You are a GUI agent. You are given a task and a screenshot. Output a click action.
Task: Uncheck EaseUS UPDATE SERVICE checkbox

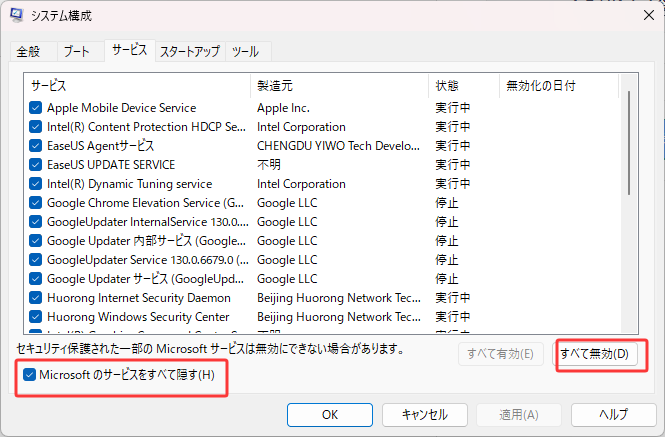click(x=36, y=165)
